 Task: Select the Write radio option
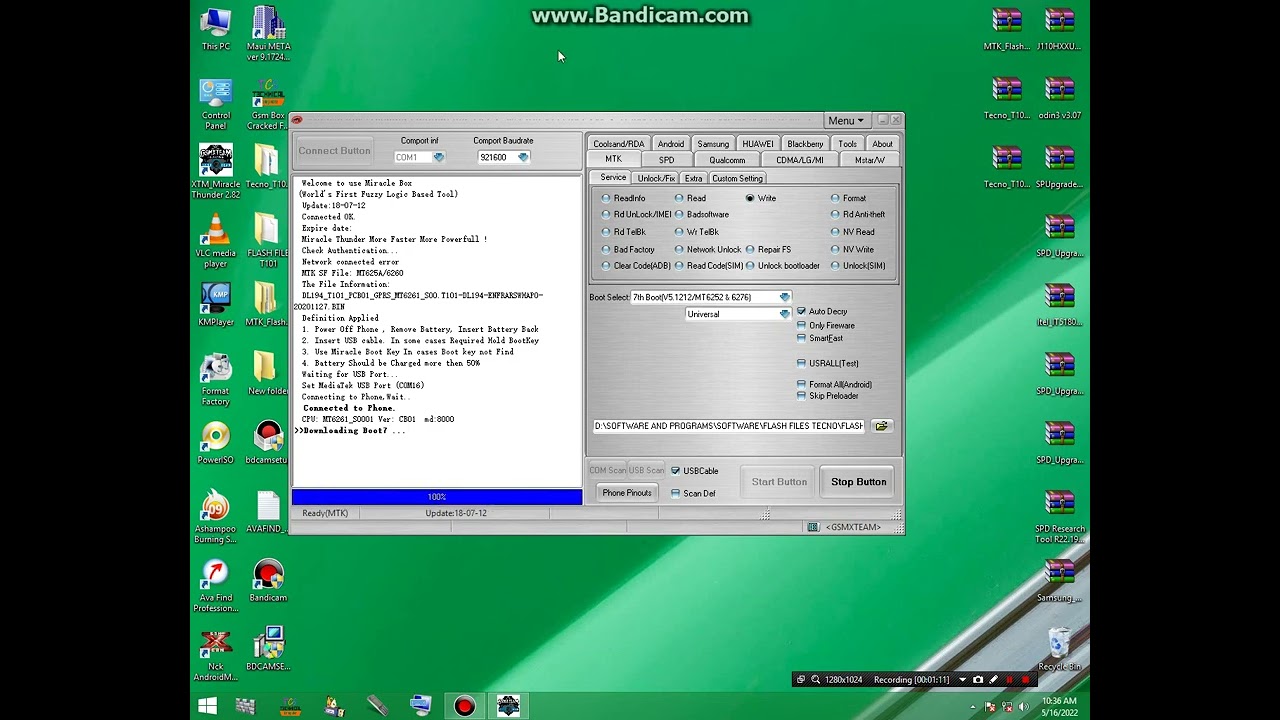pyautogui.click(x=760, y=198)
